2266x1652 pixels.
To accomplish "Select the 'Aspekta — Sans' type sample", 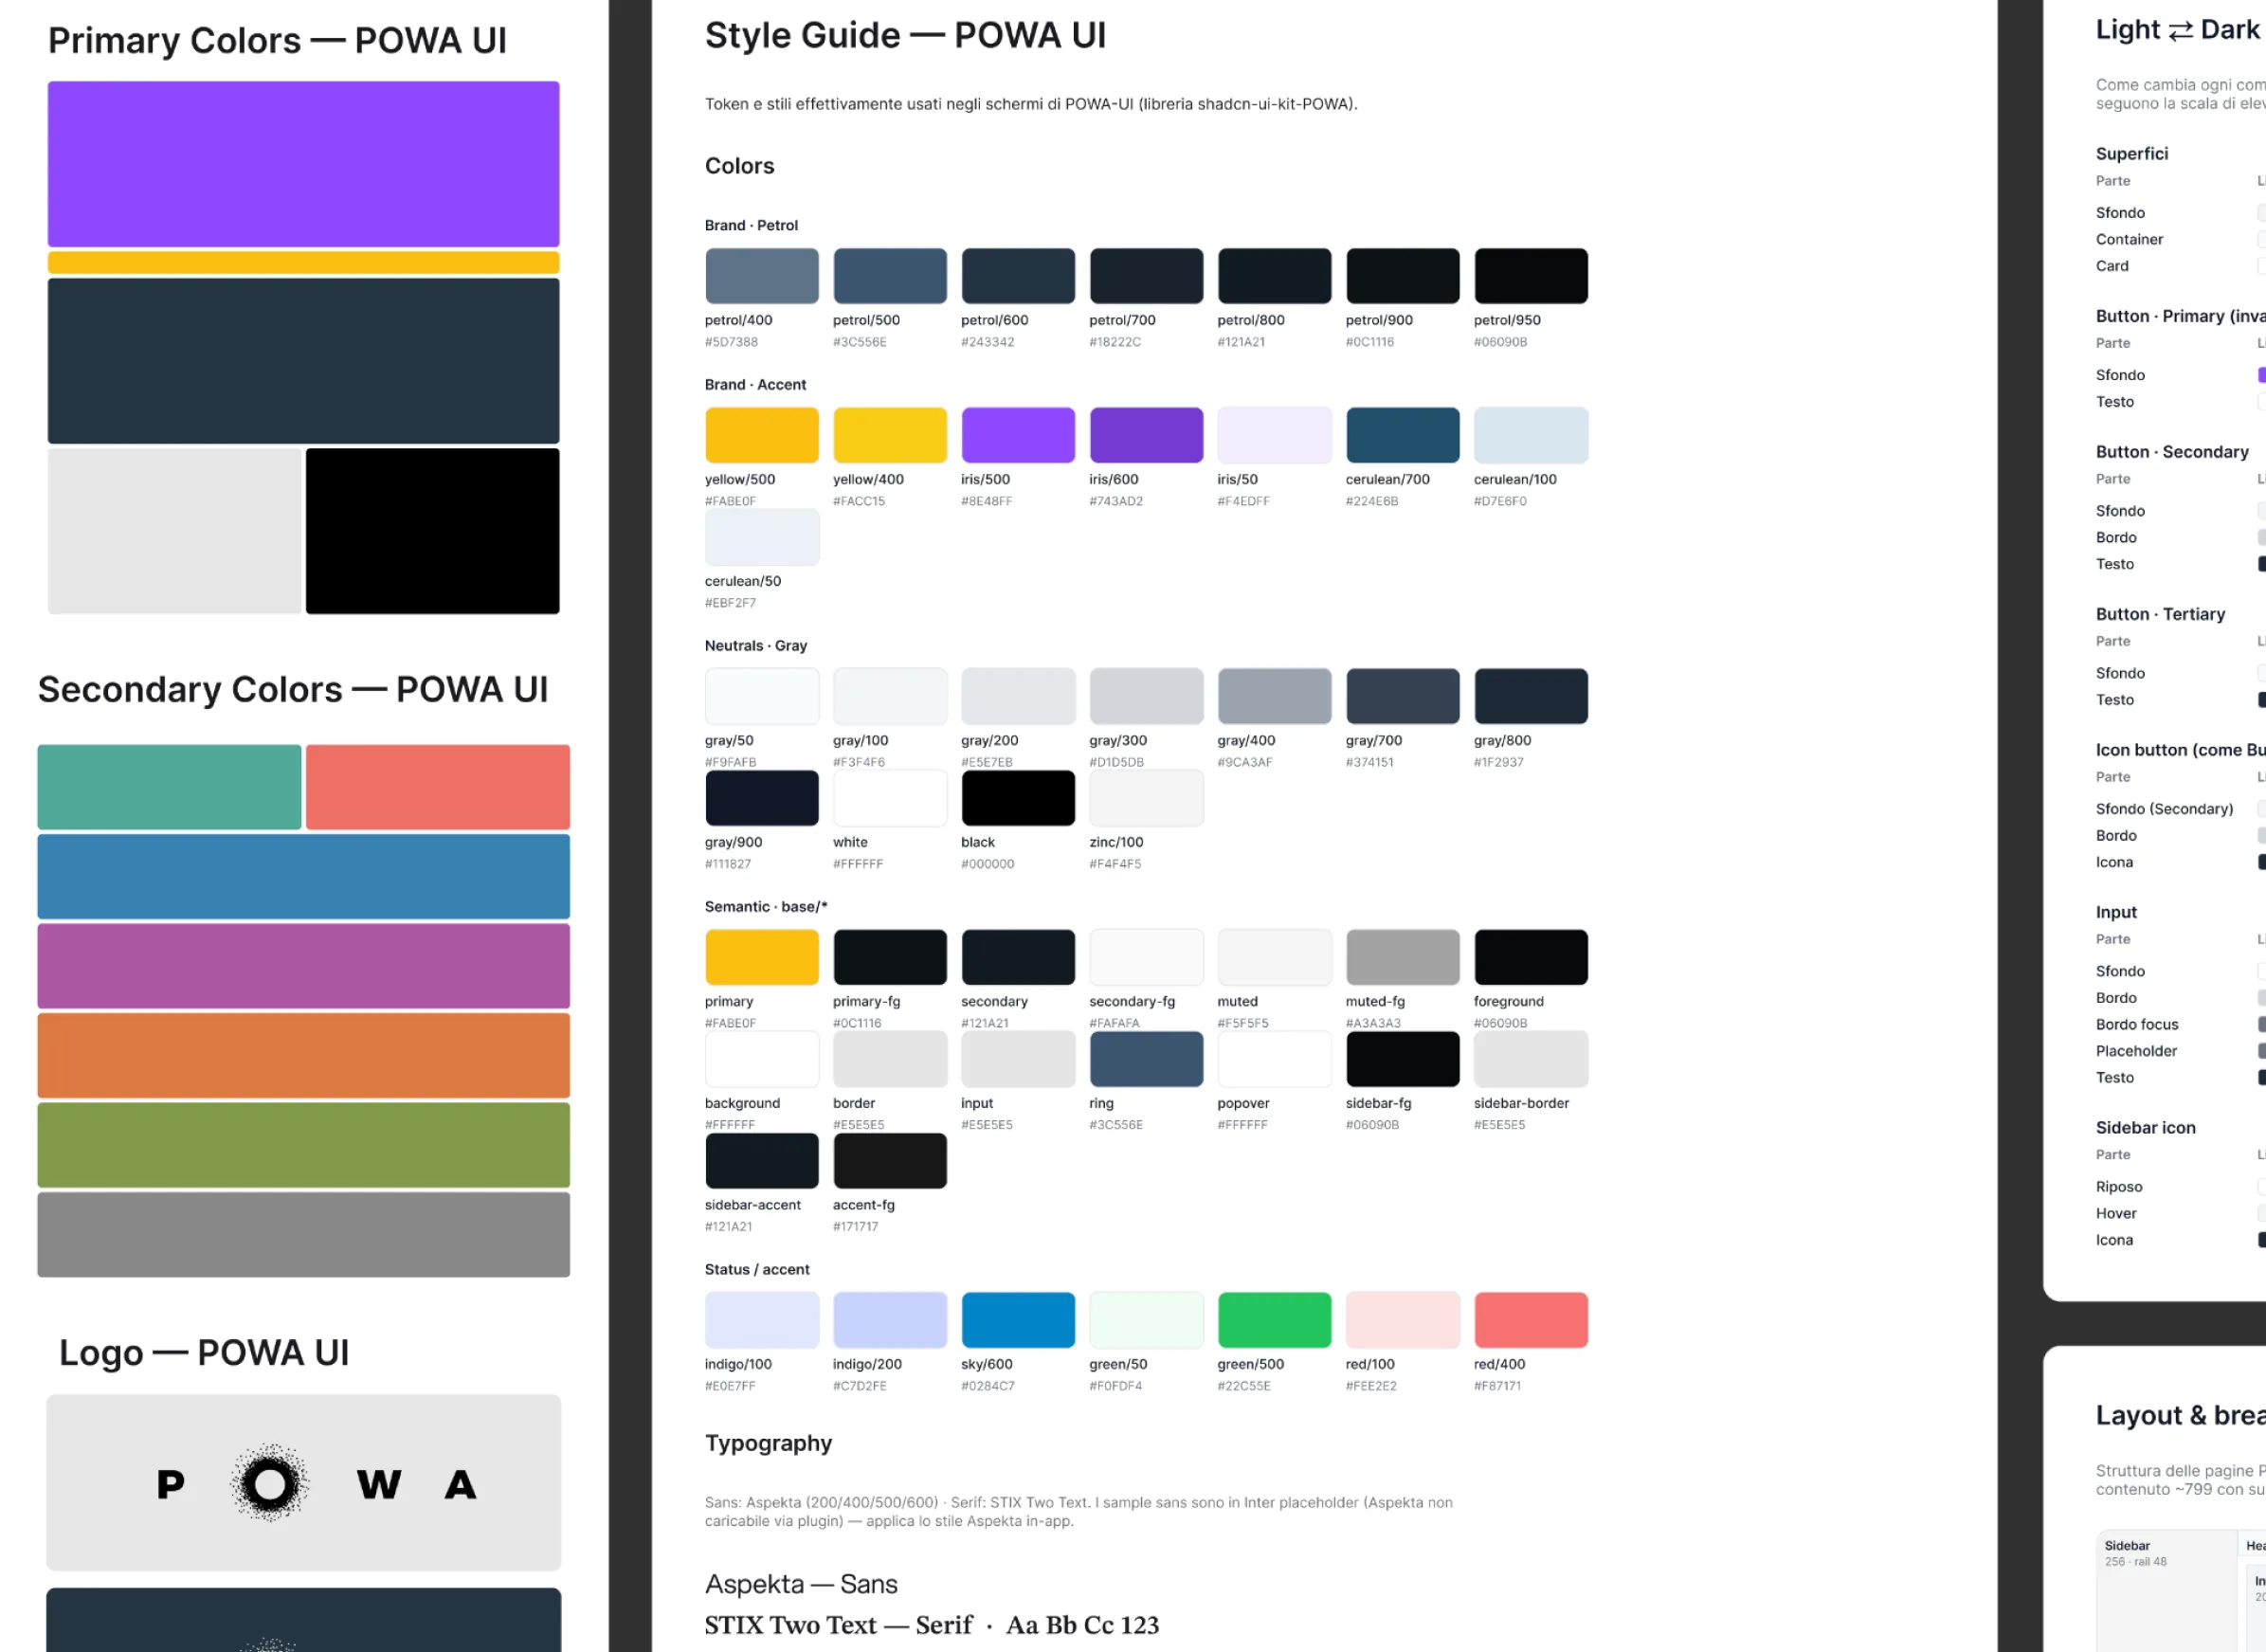I will (x=801, y=1585).
